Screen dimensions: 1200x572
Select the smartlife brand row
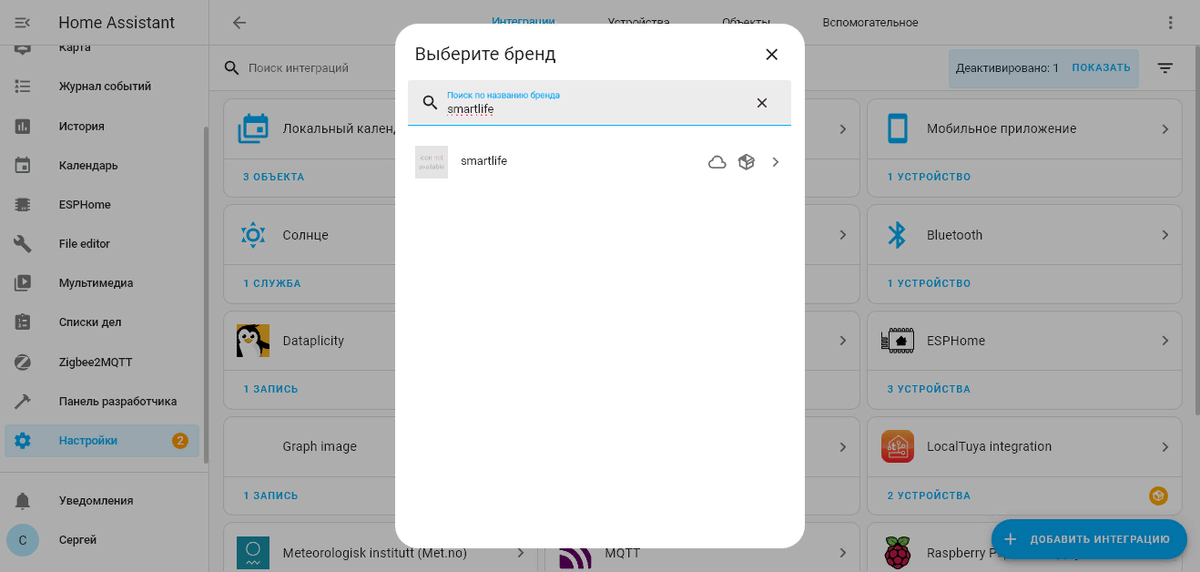coord(599,162)
